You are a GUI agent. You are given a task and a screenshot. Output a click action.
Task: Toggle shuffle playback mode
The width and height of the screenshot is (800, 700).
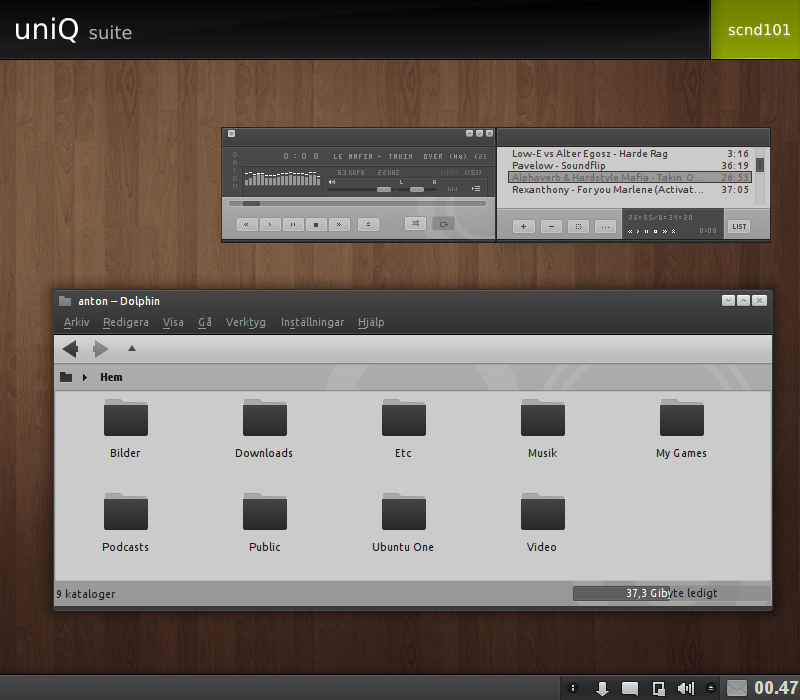tap(416, 223)
